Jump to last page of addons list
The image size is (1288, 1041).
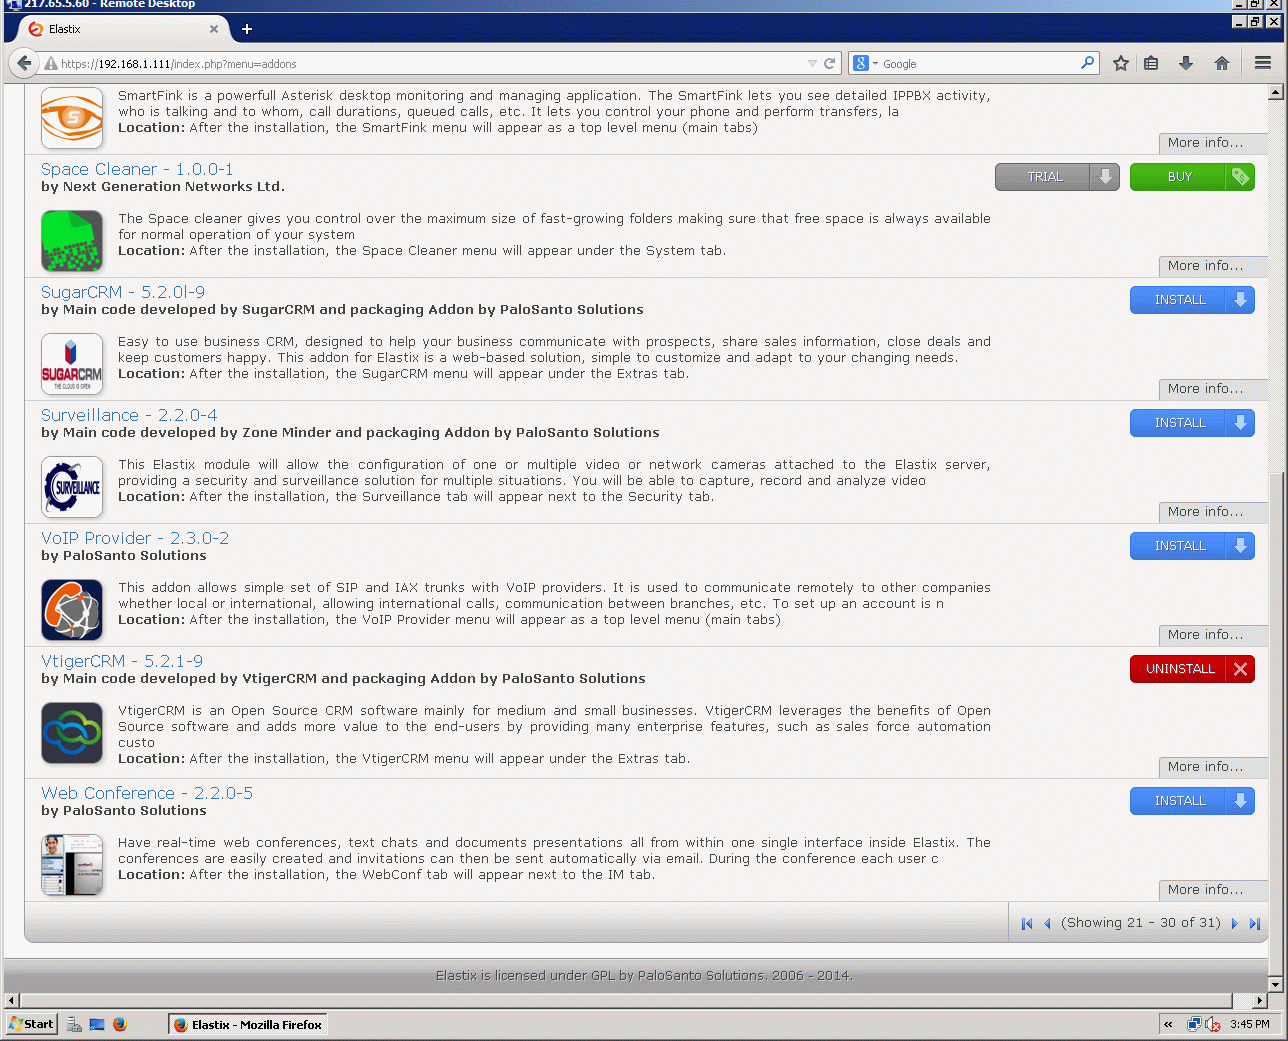1255,924
